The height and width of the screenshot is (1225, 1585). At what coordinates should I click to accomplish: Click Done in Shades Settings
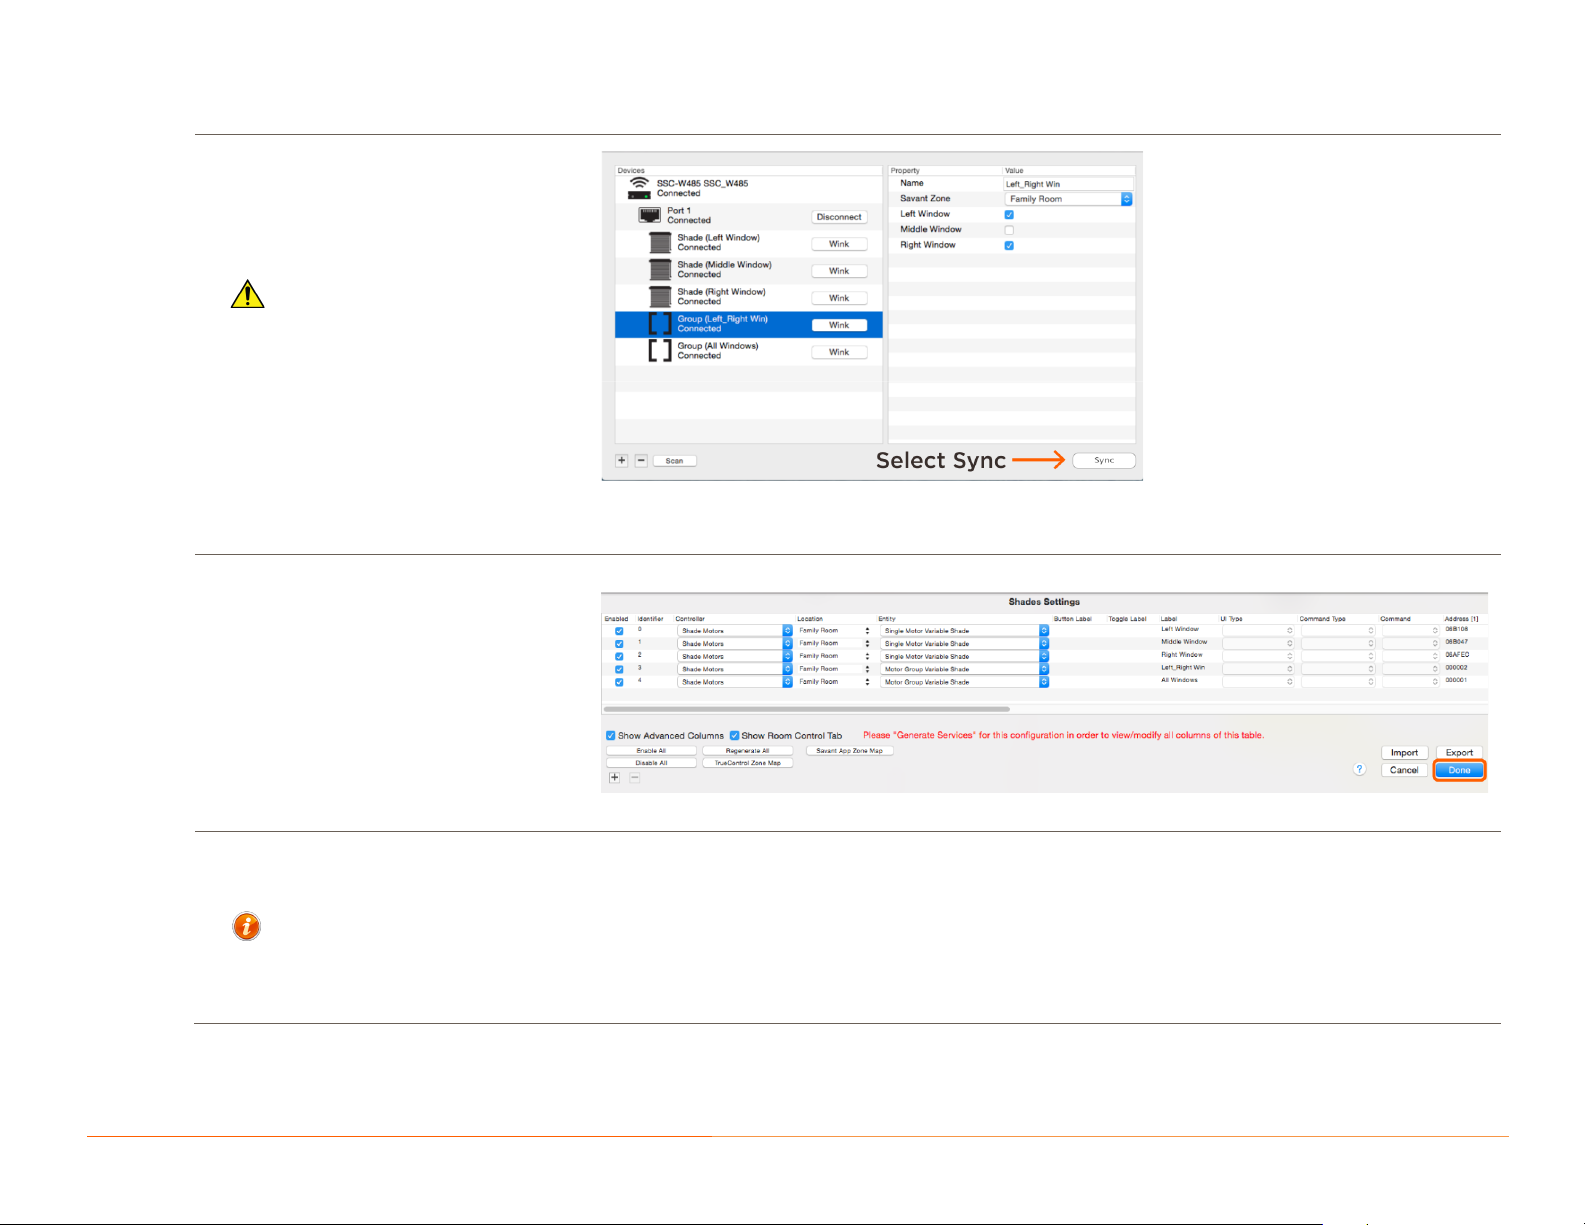point(1460,770)
